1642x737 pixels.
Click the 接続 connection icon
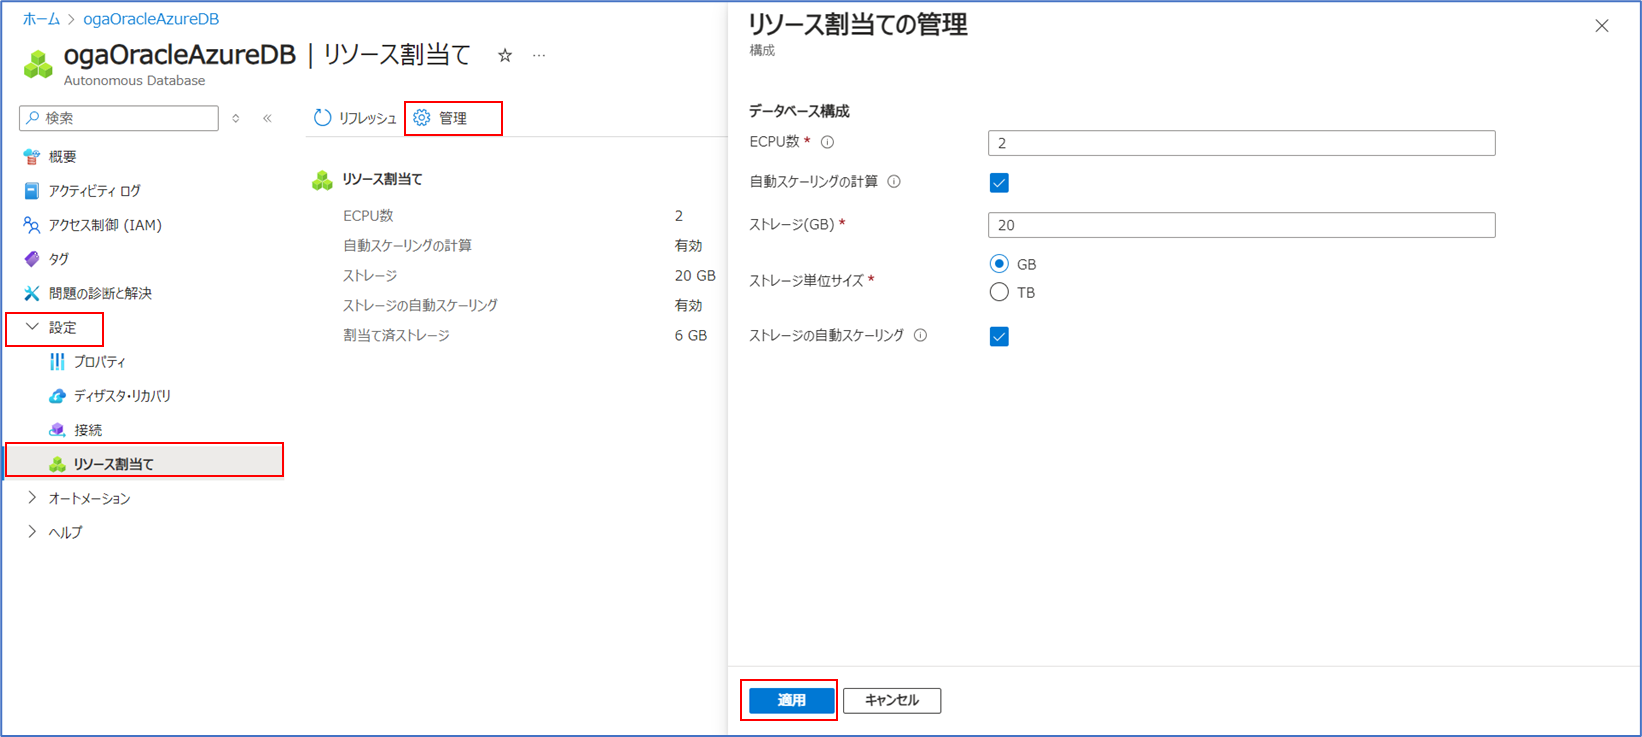pos(57,430)
